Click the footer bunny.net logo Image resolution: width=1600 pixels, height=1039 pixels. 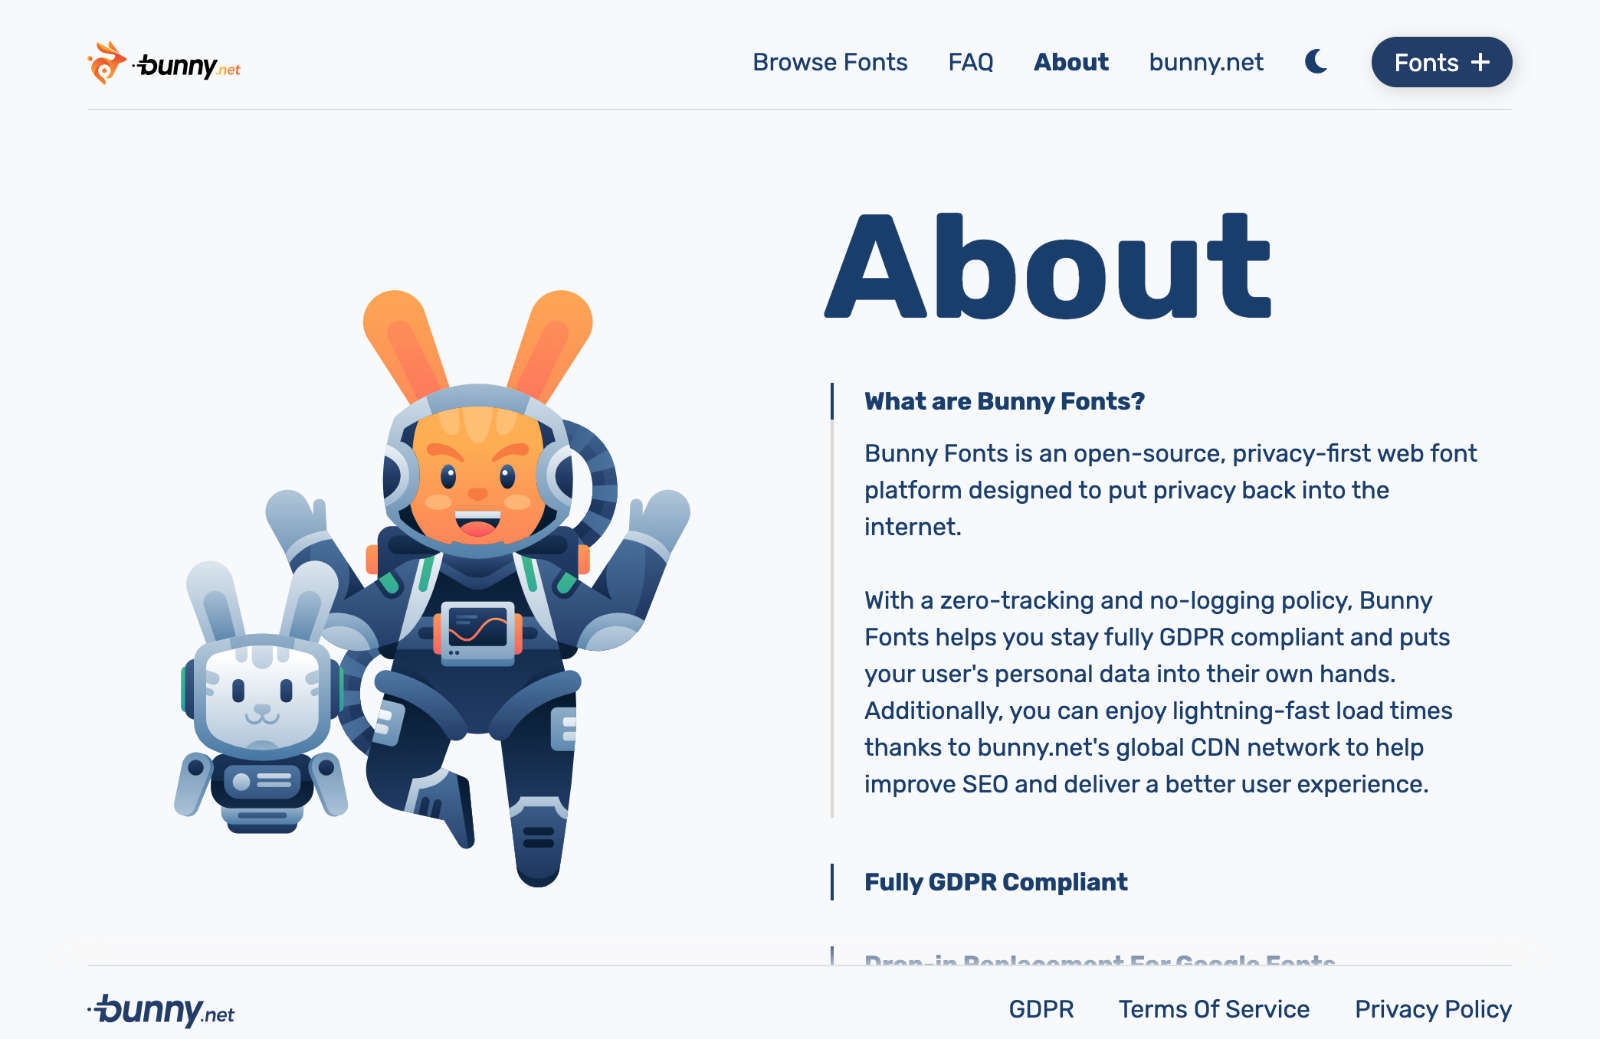(161, 1010)
